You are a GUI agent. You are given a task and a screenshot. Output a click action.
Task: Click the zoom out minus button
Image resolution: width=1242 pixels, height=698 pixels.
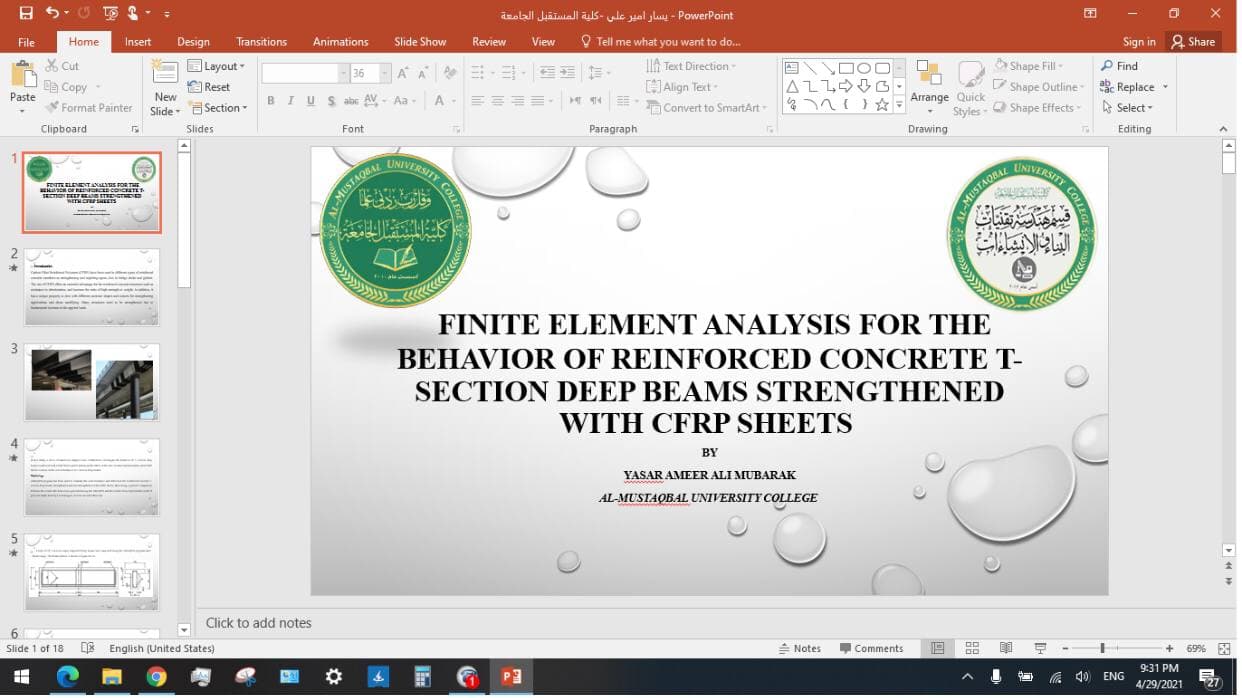(x=1066, y=648)
